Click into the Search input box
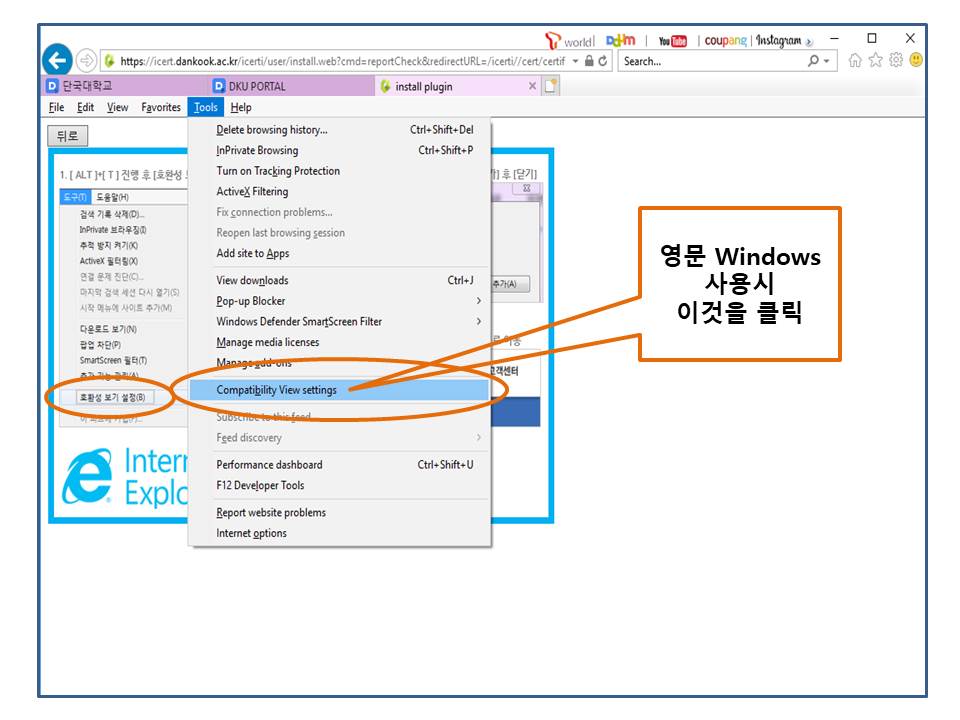The width and height of the screenshot is (960, 720). [710, 61]
